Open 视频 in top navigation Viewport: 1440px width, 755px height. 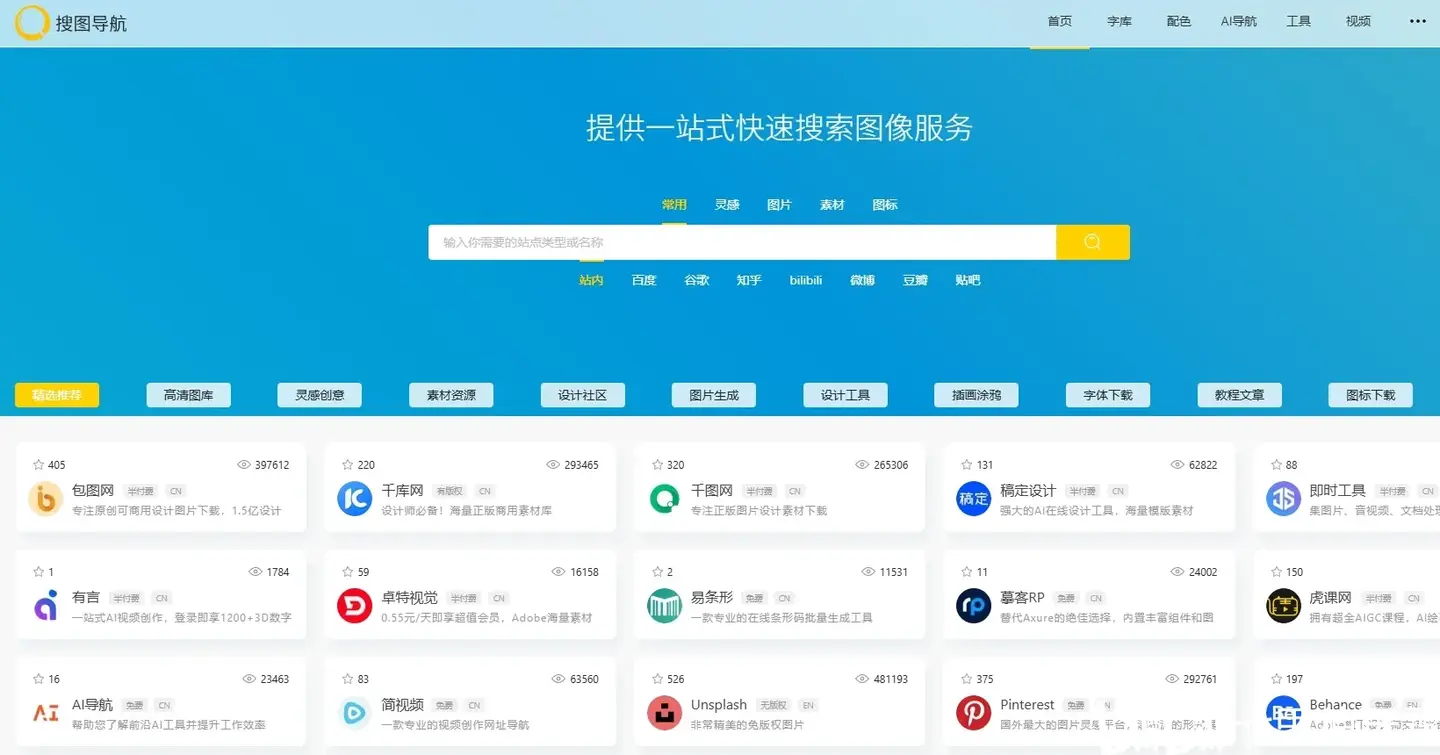[x=1359, y=21]
